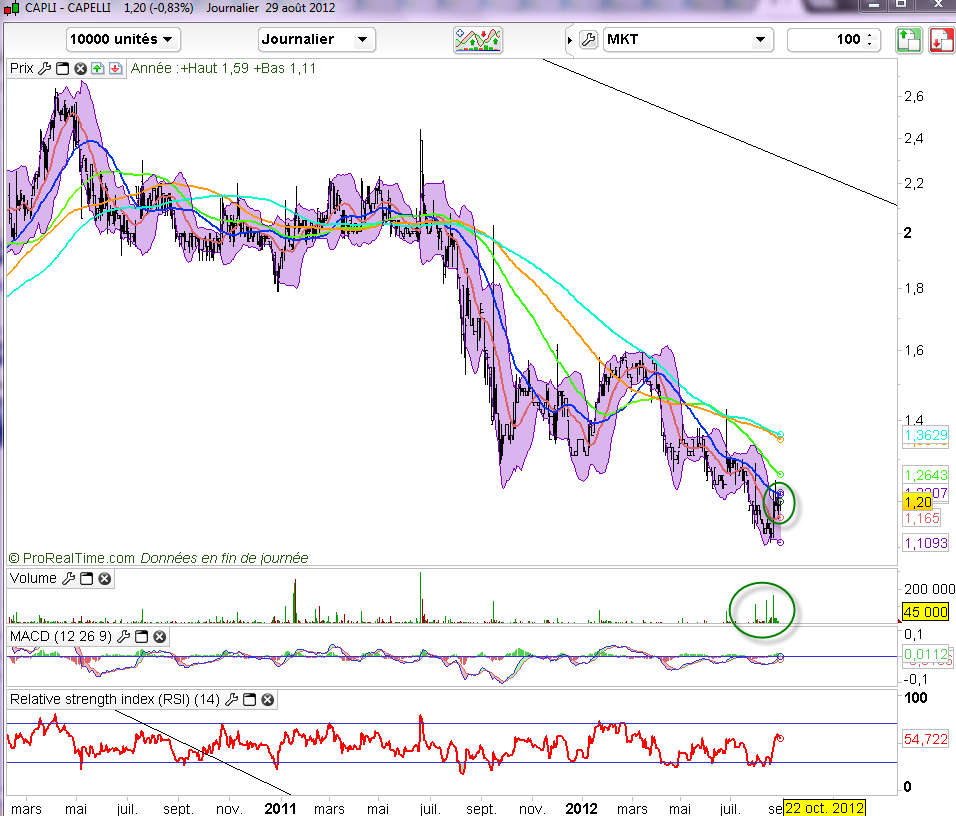956x816 pixels.
Task: Expand the Journalier timeframe dropdown
Action: pyautogui.click(x=316, y=40)
